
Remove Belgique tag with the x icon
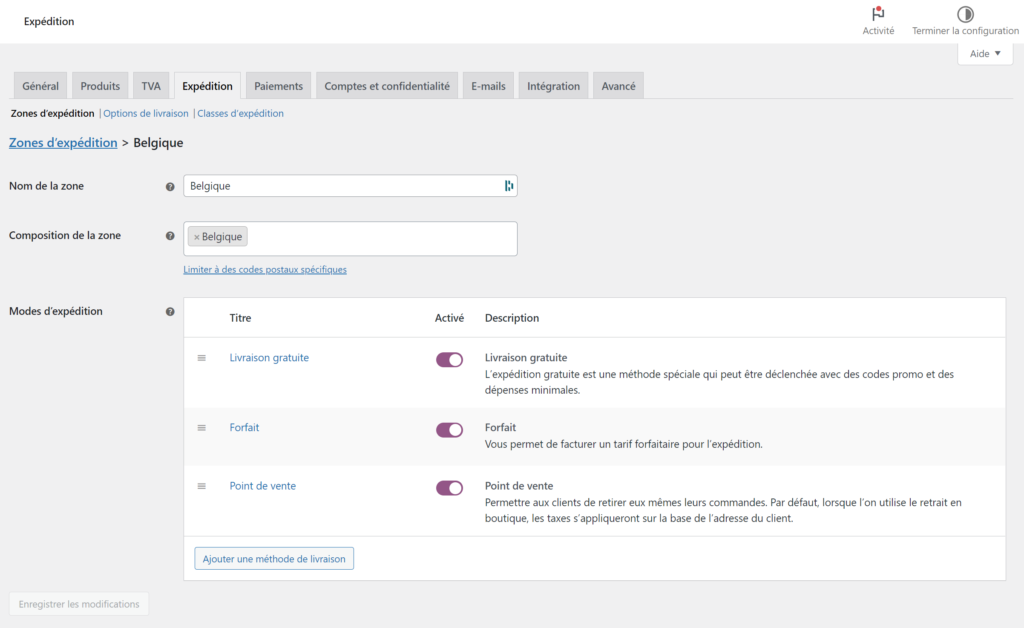[197, 237]
